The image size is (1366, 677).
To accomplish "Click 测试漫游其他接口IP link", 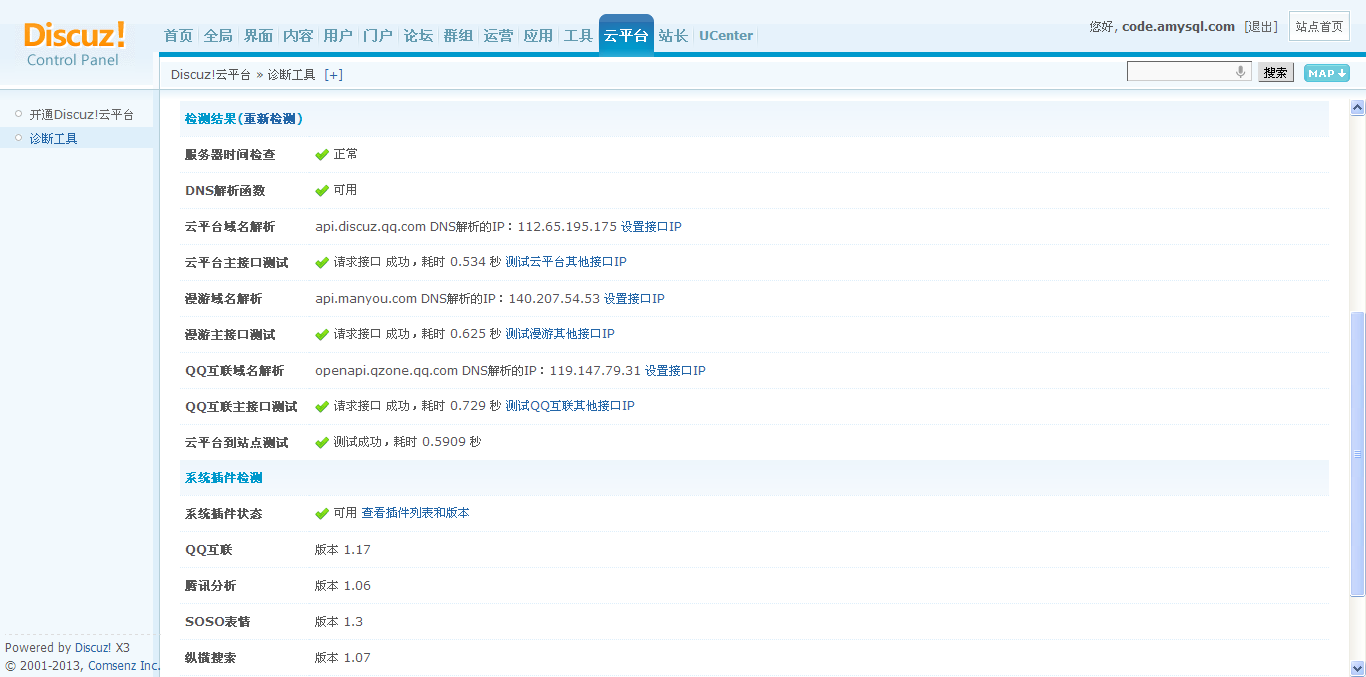I will coord(559,334).
